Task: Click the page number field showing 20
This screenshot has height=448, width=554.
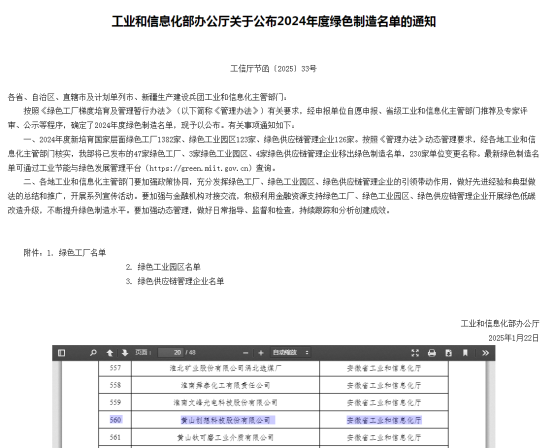Action: (x=171, y=353)
